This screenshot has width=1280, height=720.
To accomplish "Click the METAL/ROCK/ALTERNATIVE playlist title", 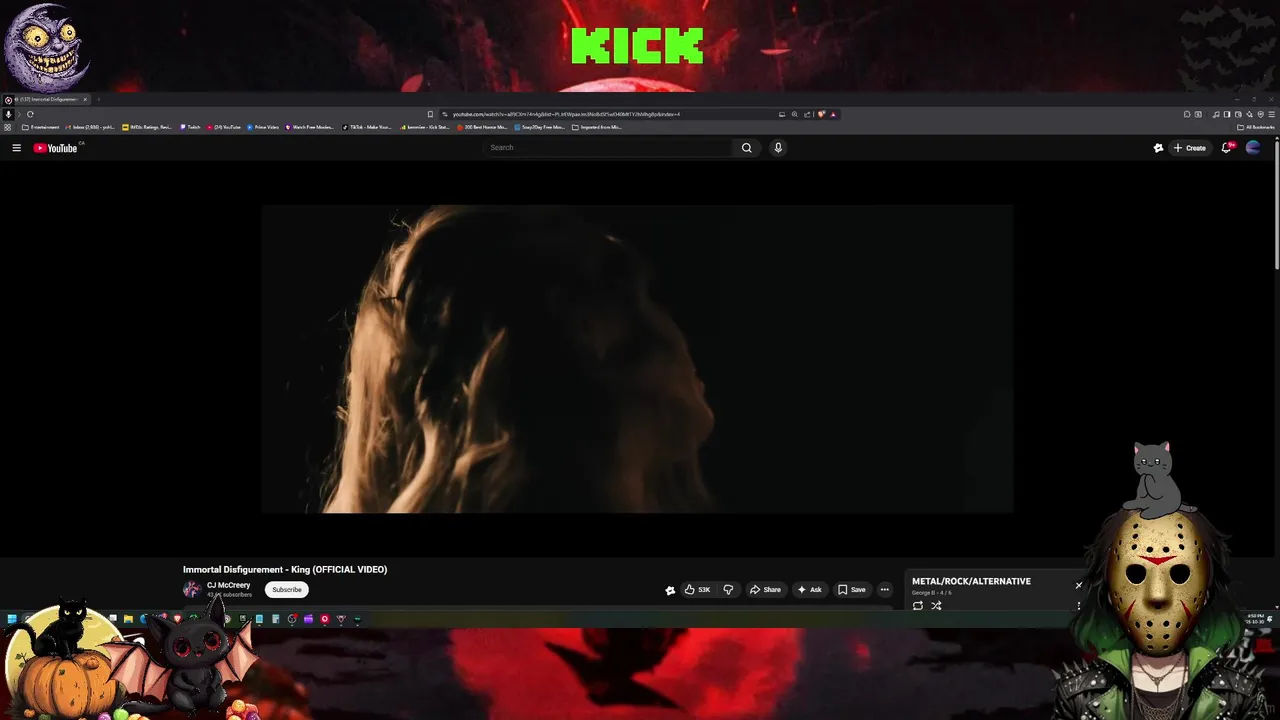I will pos(971,581).
